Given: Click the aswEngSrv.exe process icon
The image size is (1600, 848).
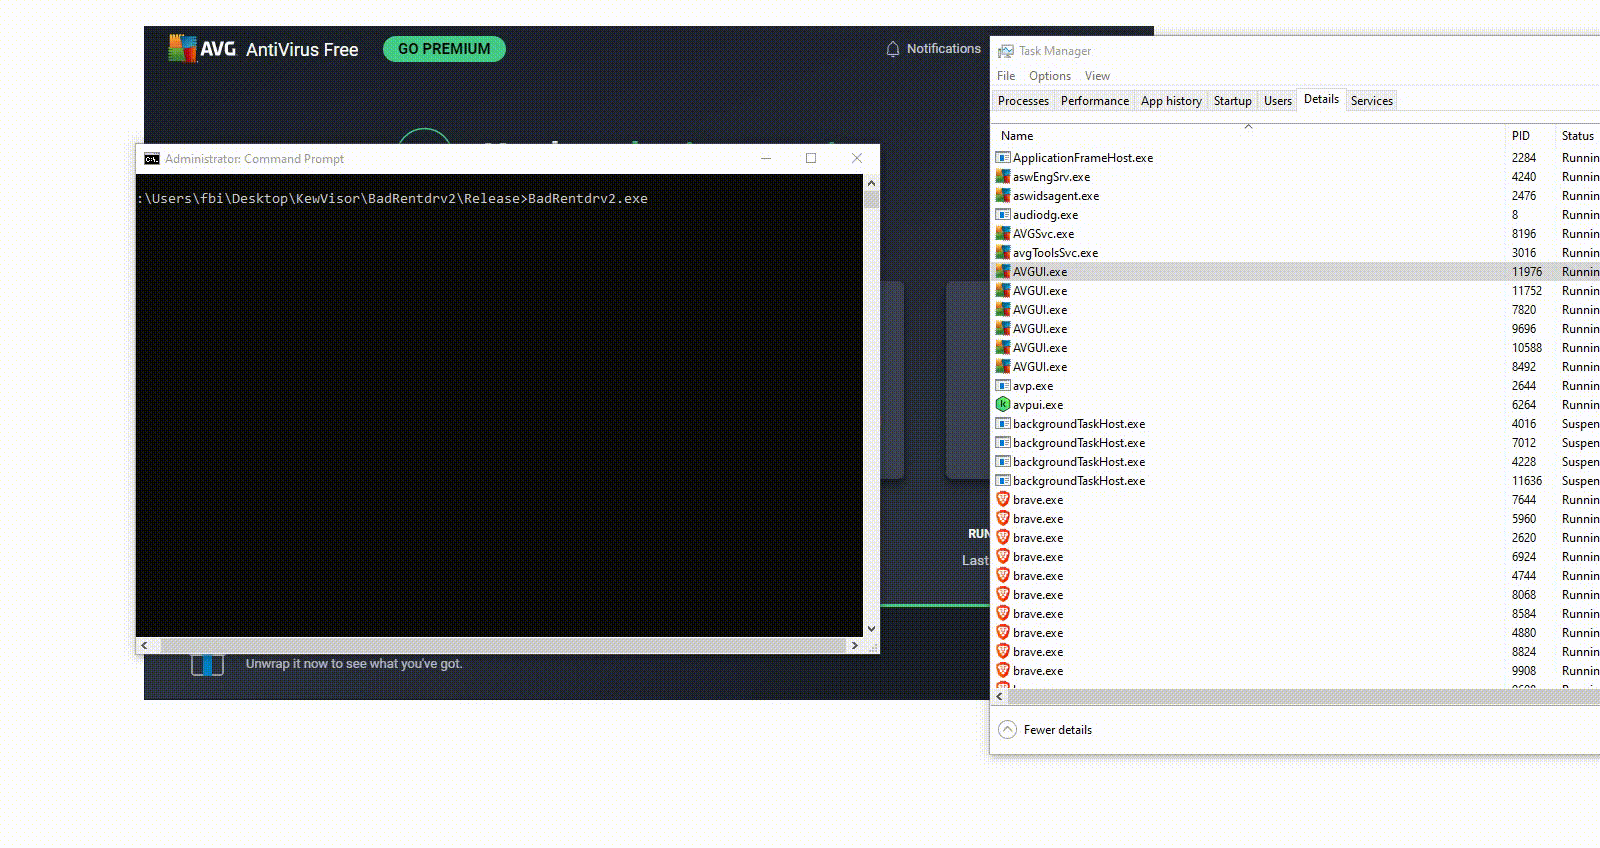Looking at the screenshot, I should tap(1003, 177).
